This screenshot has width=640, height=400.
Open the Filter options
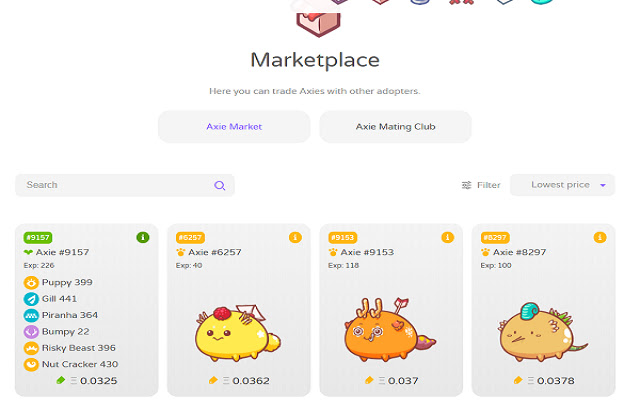point(481,185)
